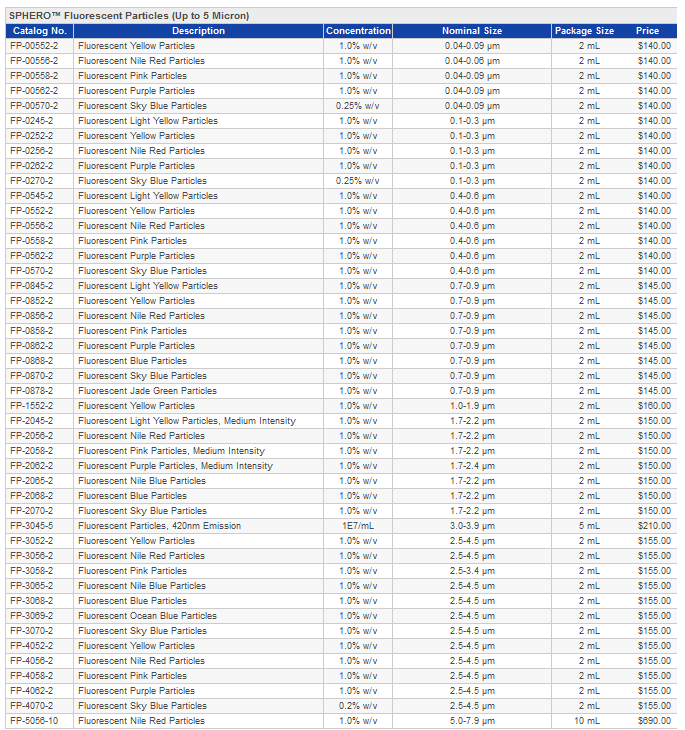Open catalog number FP-00552-2
The height and width of the screenshot is (730, 685).
pos(34,46)
